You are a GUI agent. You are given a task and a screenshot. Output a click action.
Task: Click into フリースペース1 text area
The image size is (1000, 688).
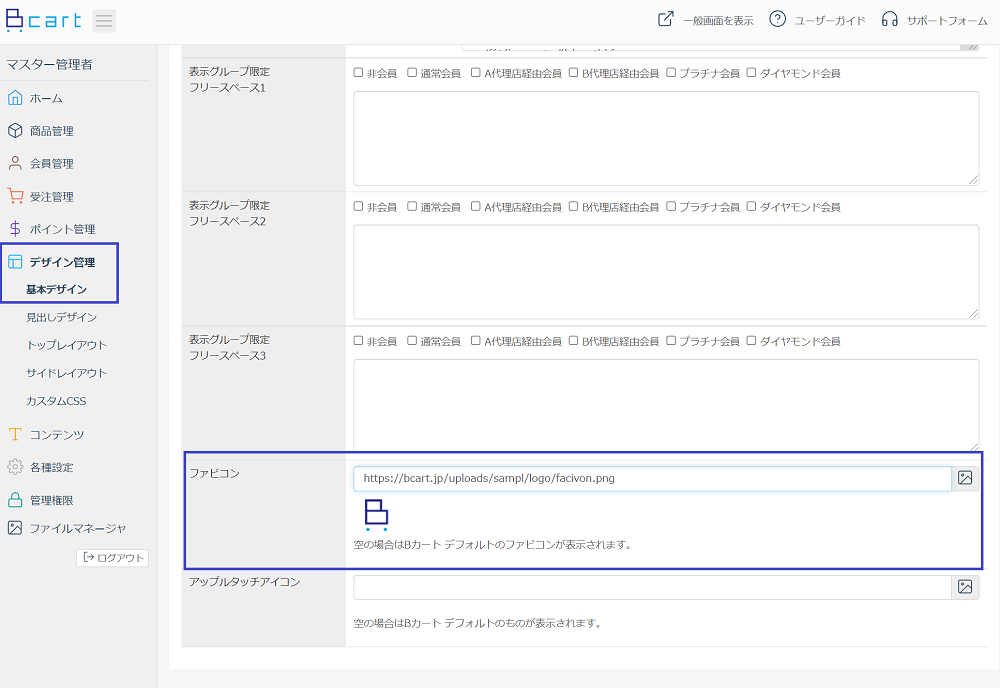[x=666, y=138]
